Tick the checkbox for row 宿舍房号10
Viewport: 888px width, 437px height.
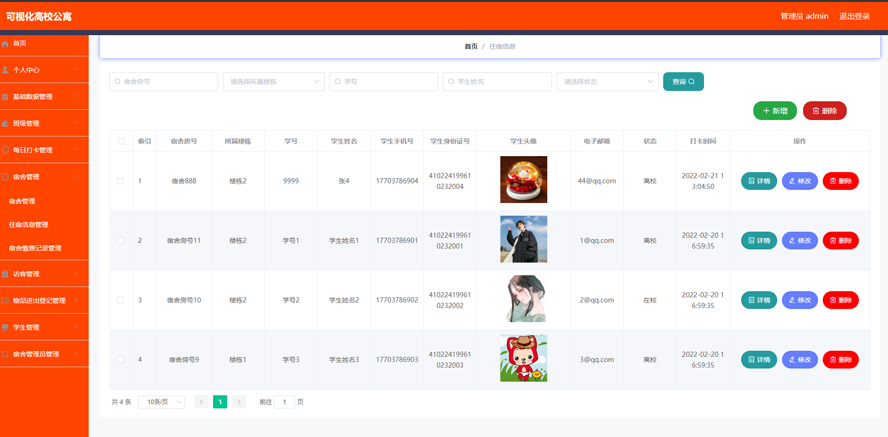120,300
